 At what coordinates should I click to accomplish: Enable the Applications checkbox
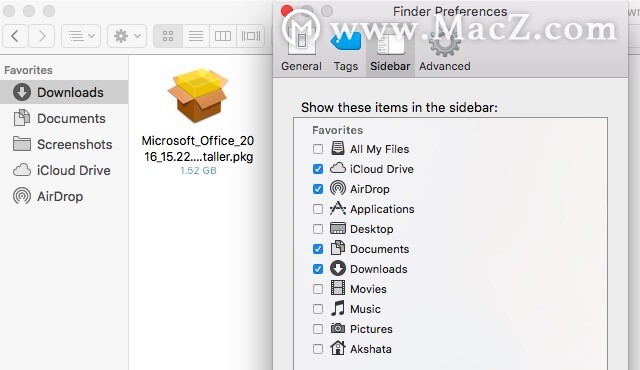pos(318,209)
